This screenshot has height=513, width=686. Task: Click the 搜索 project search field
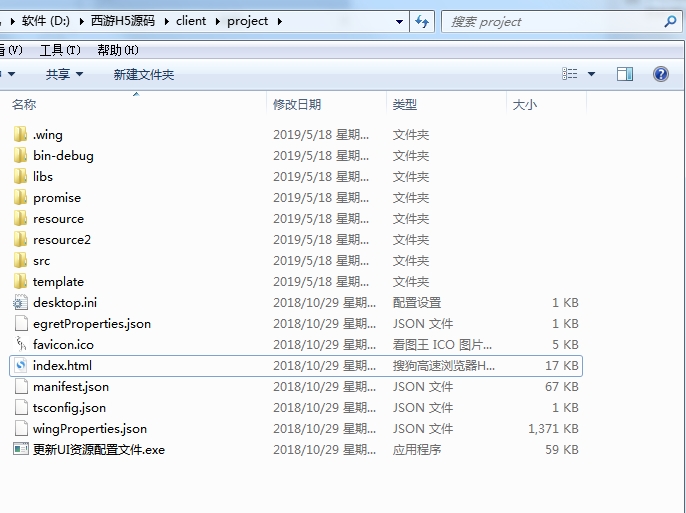coord(550,21)
